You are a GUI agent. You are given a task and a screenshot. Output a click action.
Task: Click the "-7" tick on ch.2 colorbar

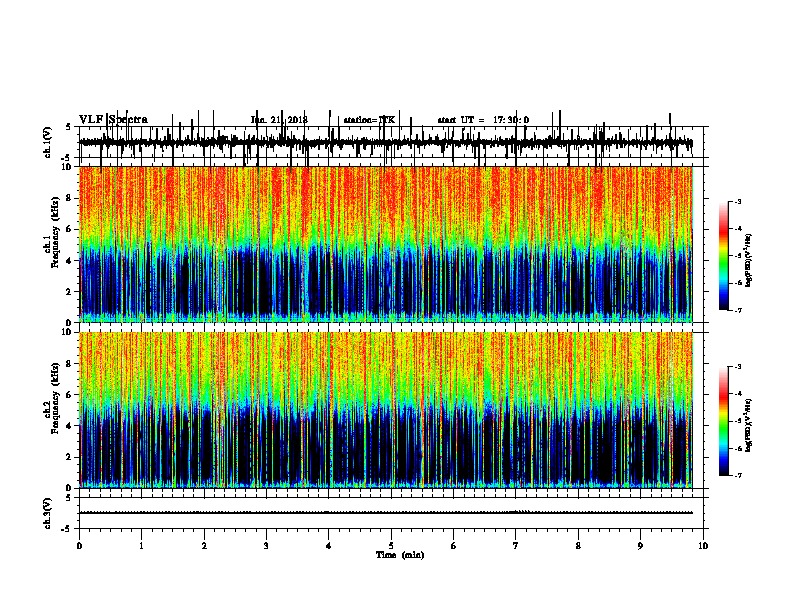click(x=737, y=475)
